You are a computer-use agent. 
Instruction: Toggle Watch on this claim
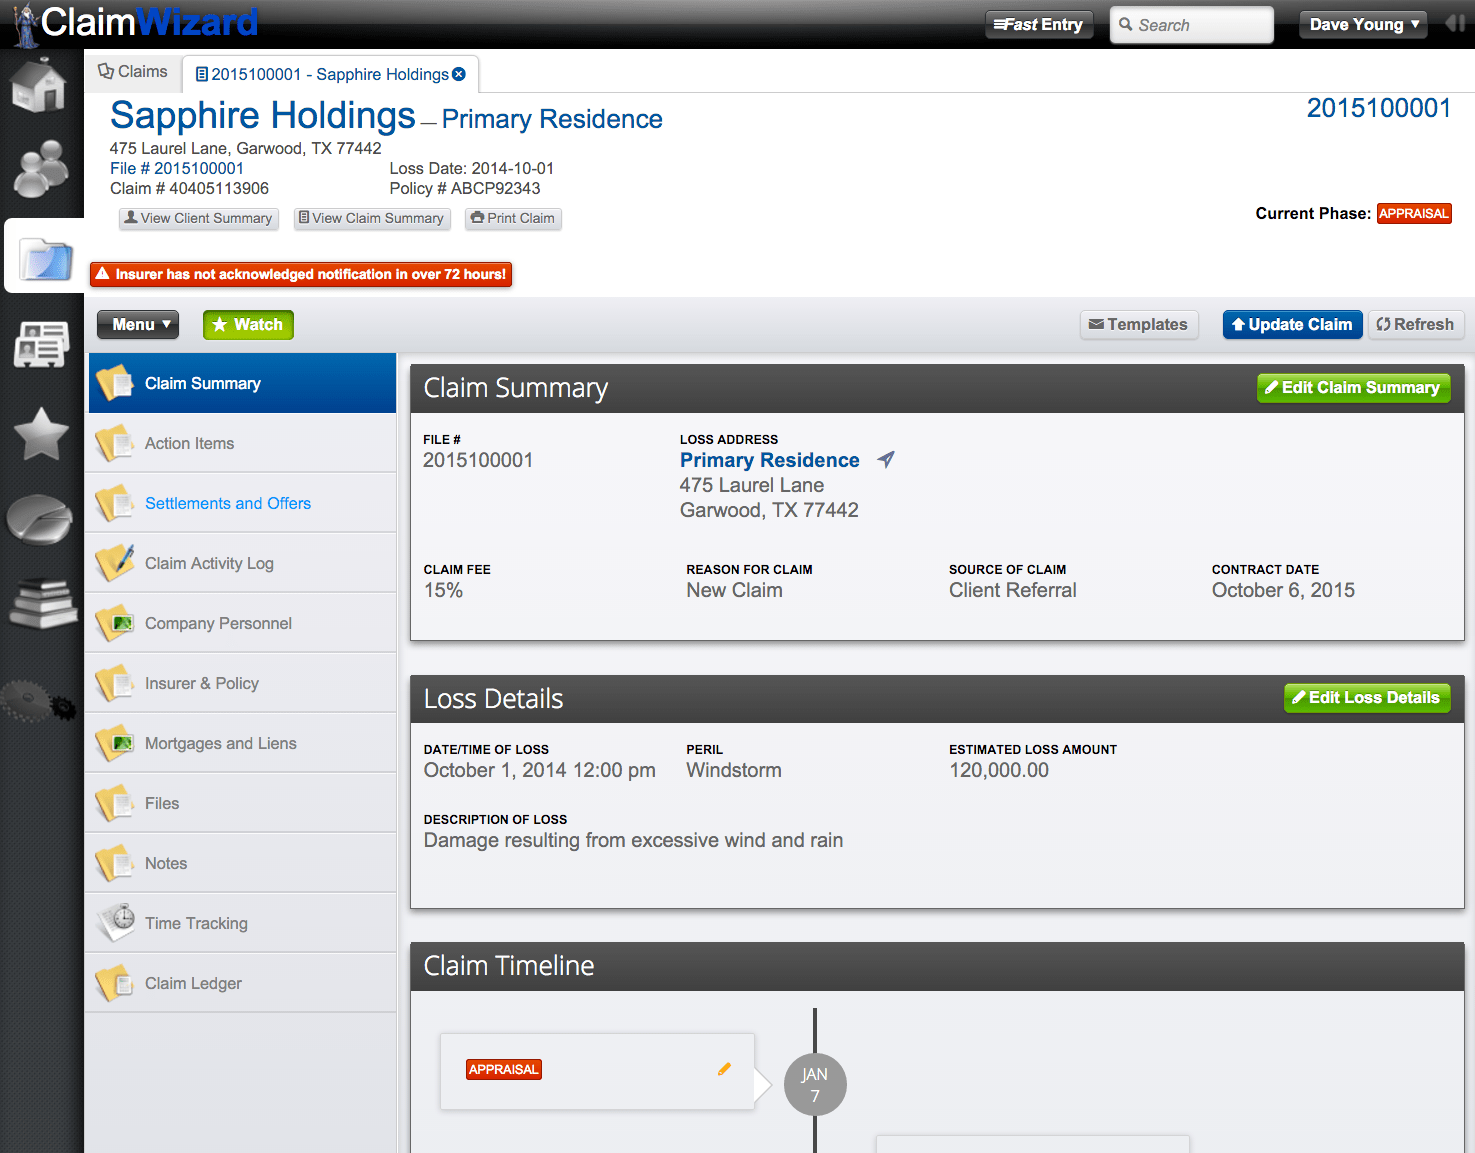[x=248, y=324]
